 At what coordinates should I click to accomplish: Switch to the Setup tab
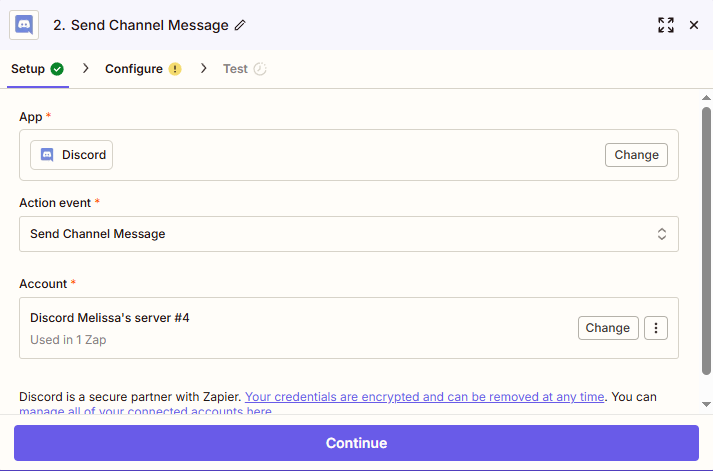tap(38, 69)
